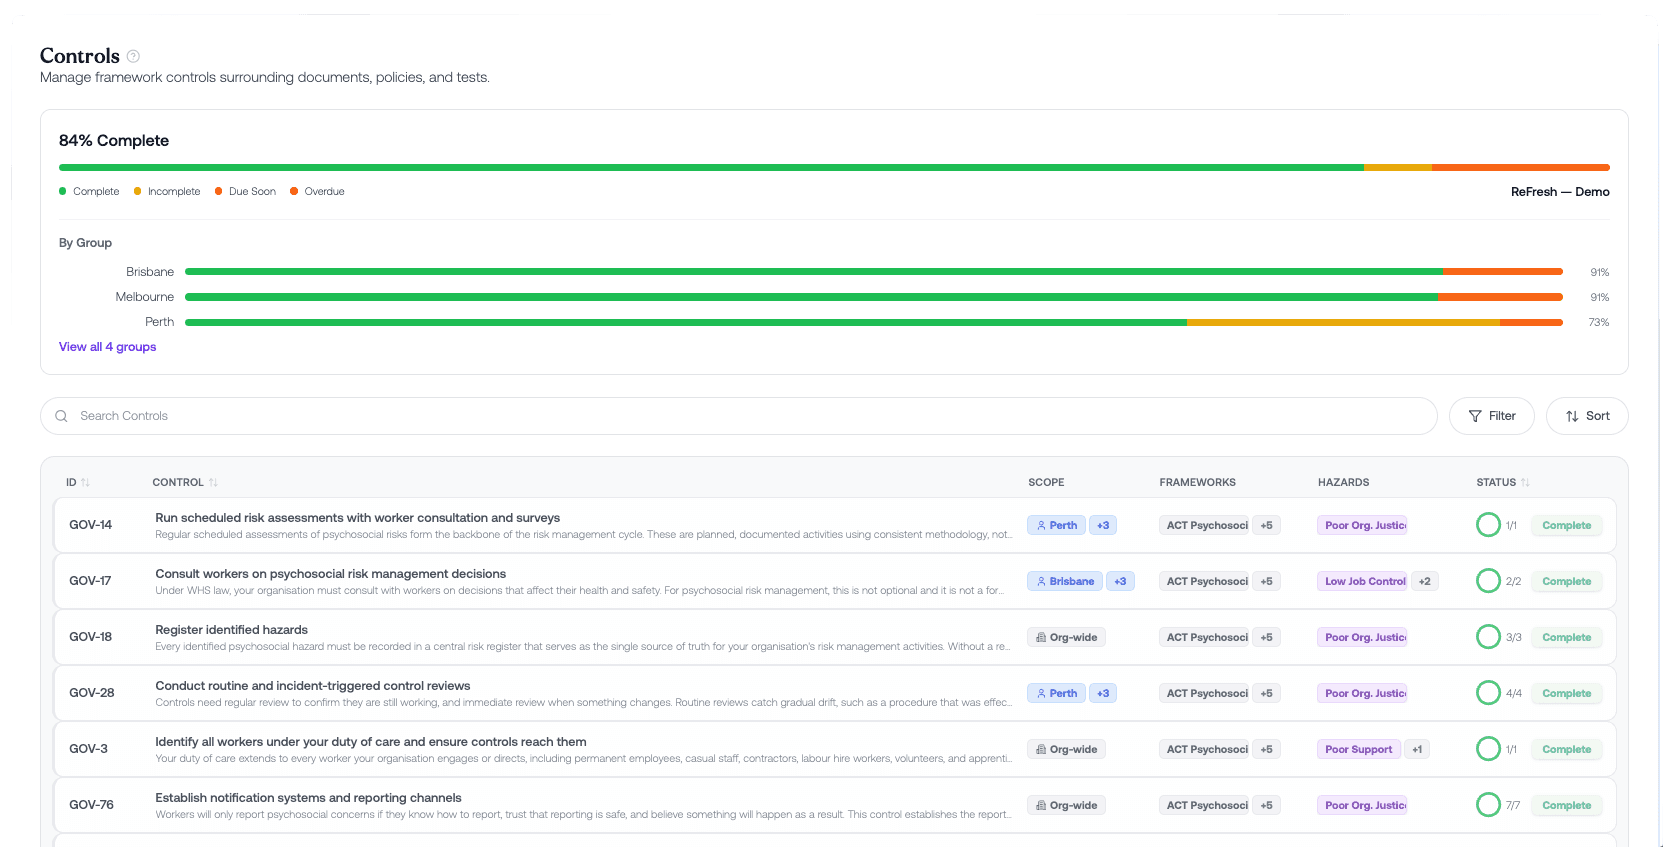
Task: Expand the +3 scope chip in row GOV-28
Action: tap(1103, 693)
